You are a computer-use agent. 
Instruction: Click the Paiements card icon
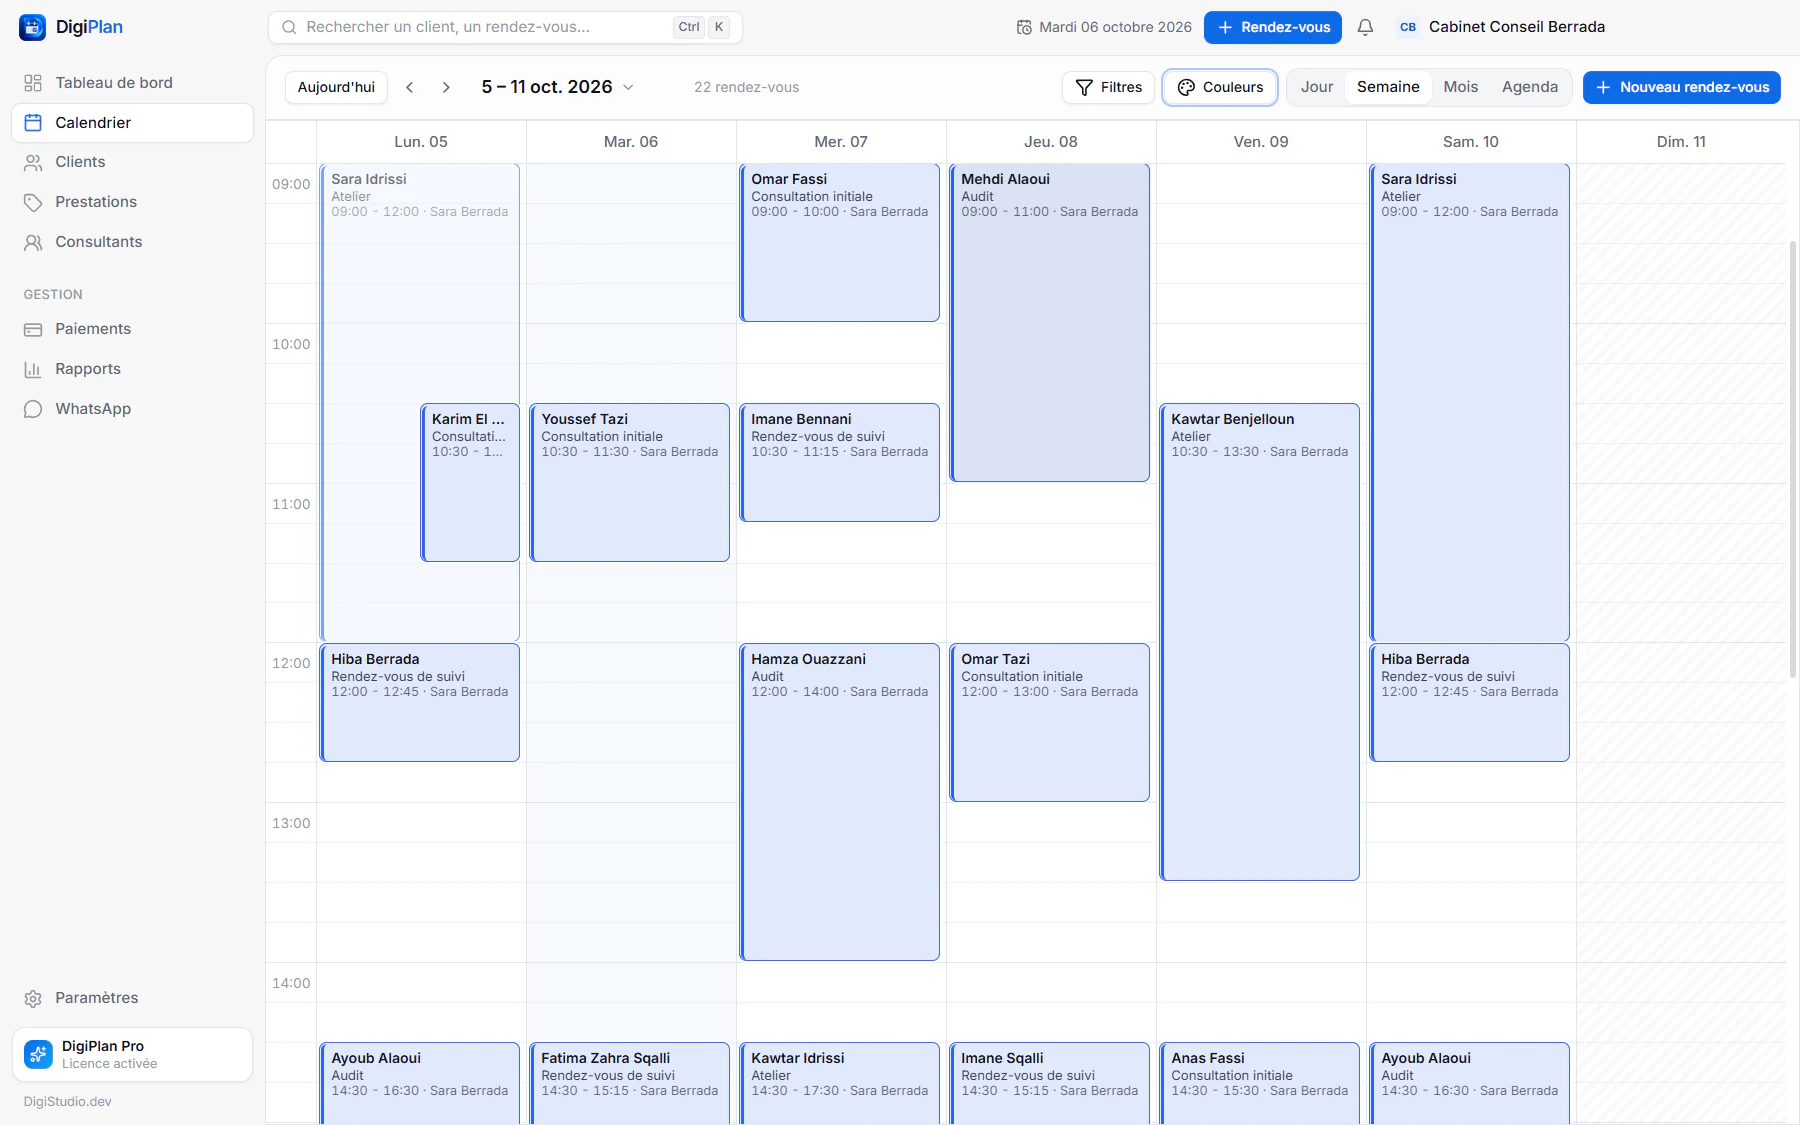33,329
